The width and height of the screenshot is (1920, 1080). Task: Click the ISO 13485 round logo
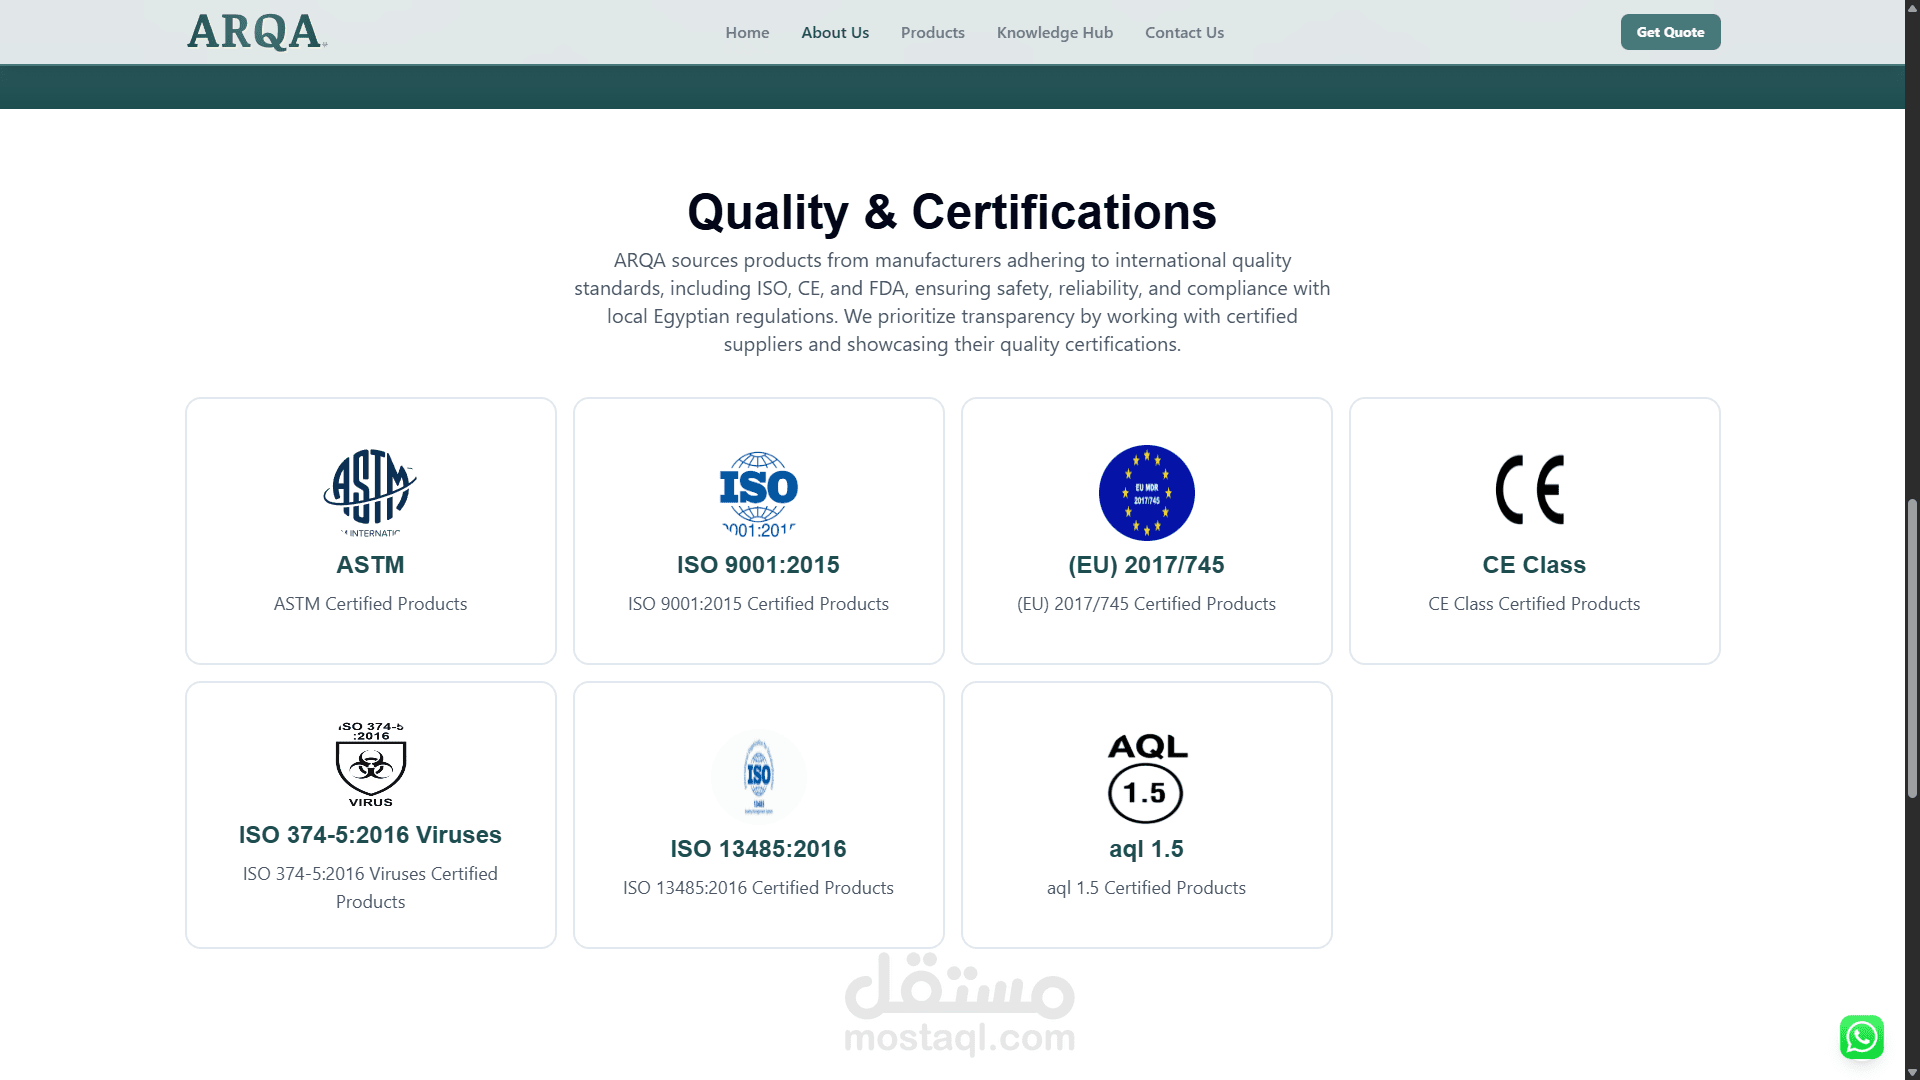[758, 777]
